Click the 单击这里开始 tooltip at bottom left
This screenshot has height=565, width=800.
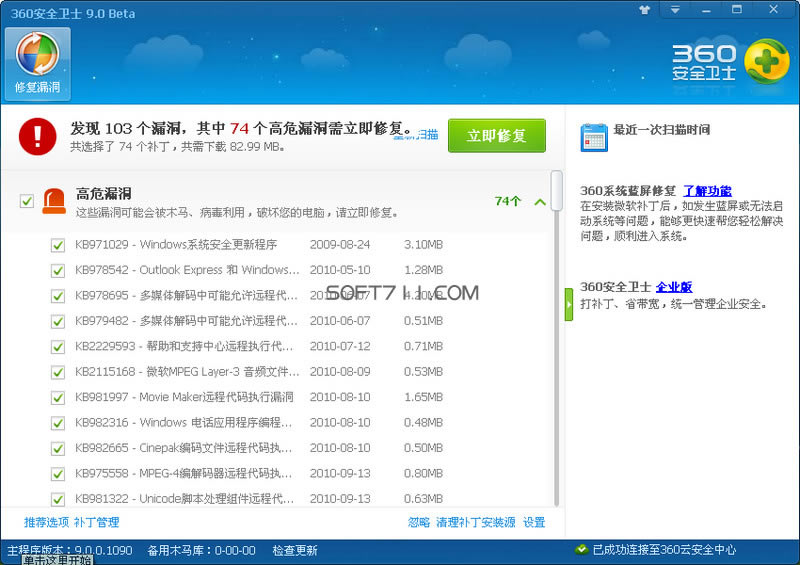58,560
